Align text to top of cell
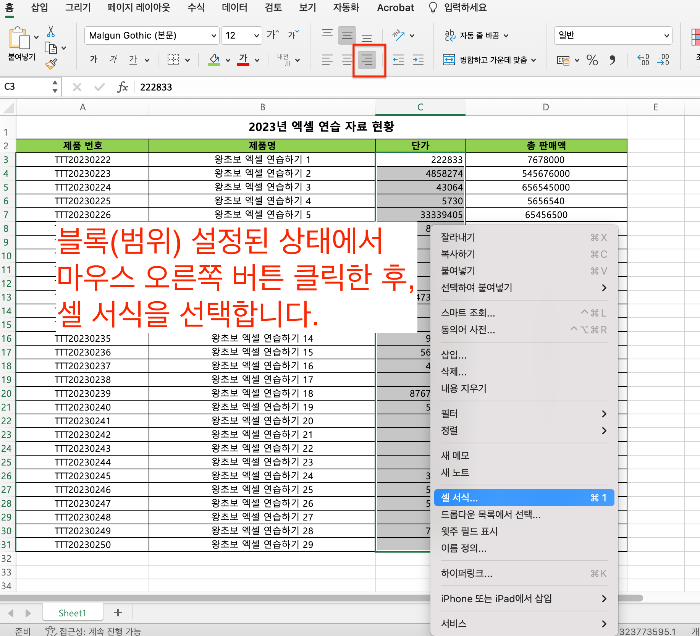This screenshot has height=636, width=700. click(x=327, y=35)
